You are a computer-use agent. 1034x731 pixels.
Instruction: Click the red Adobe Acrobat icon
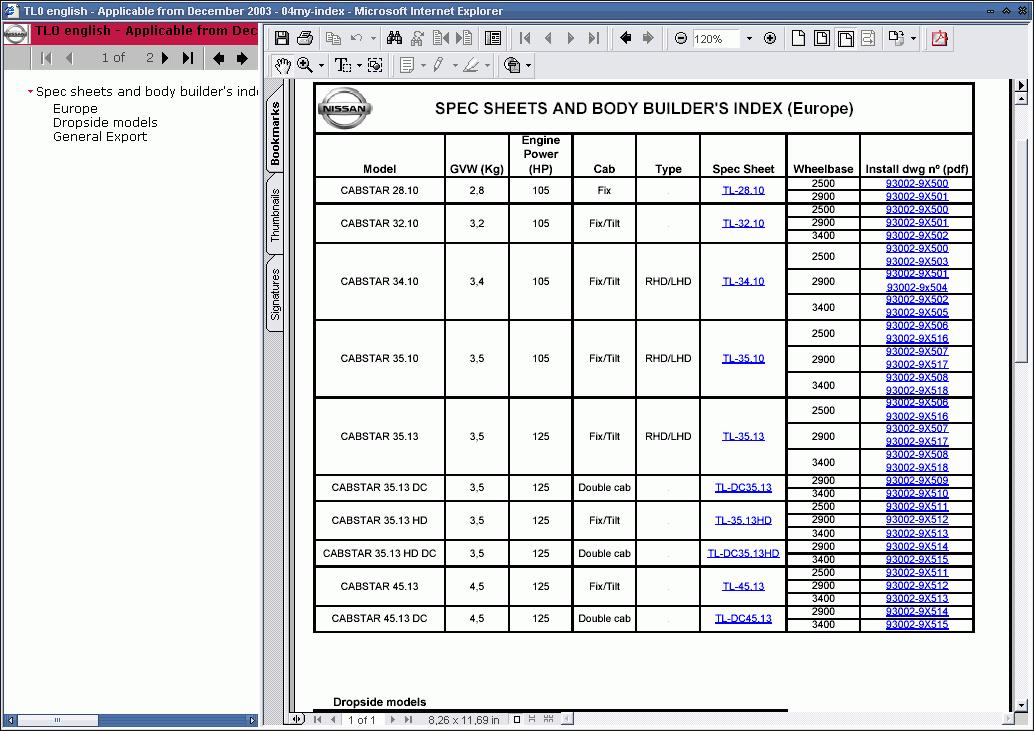pos(940,38)
